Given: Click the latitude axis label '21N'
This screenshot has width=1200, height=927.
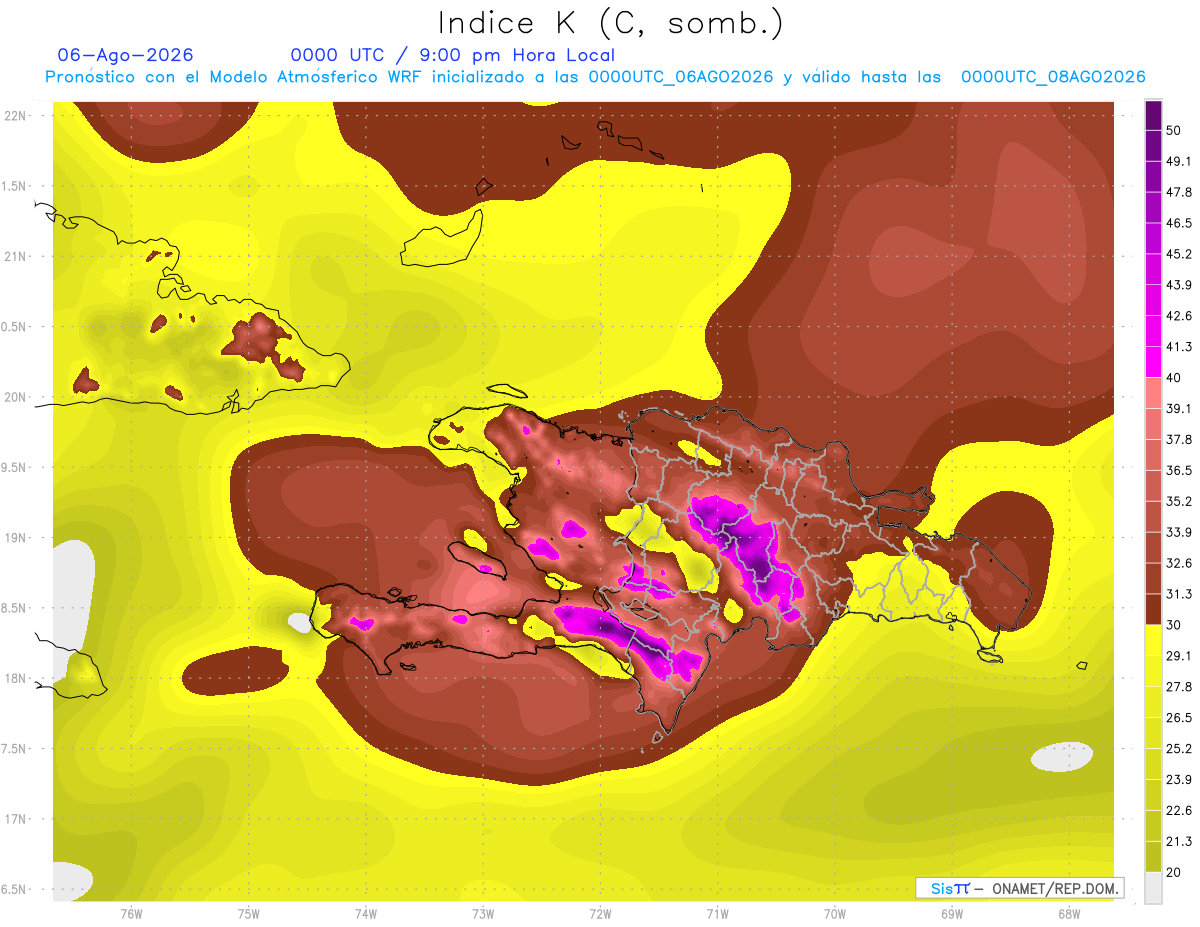Looking at the screenshot, I should pyautogui.click(x=16, y=257).
